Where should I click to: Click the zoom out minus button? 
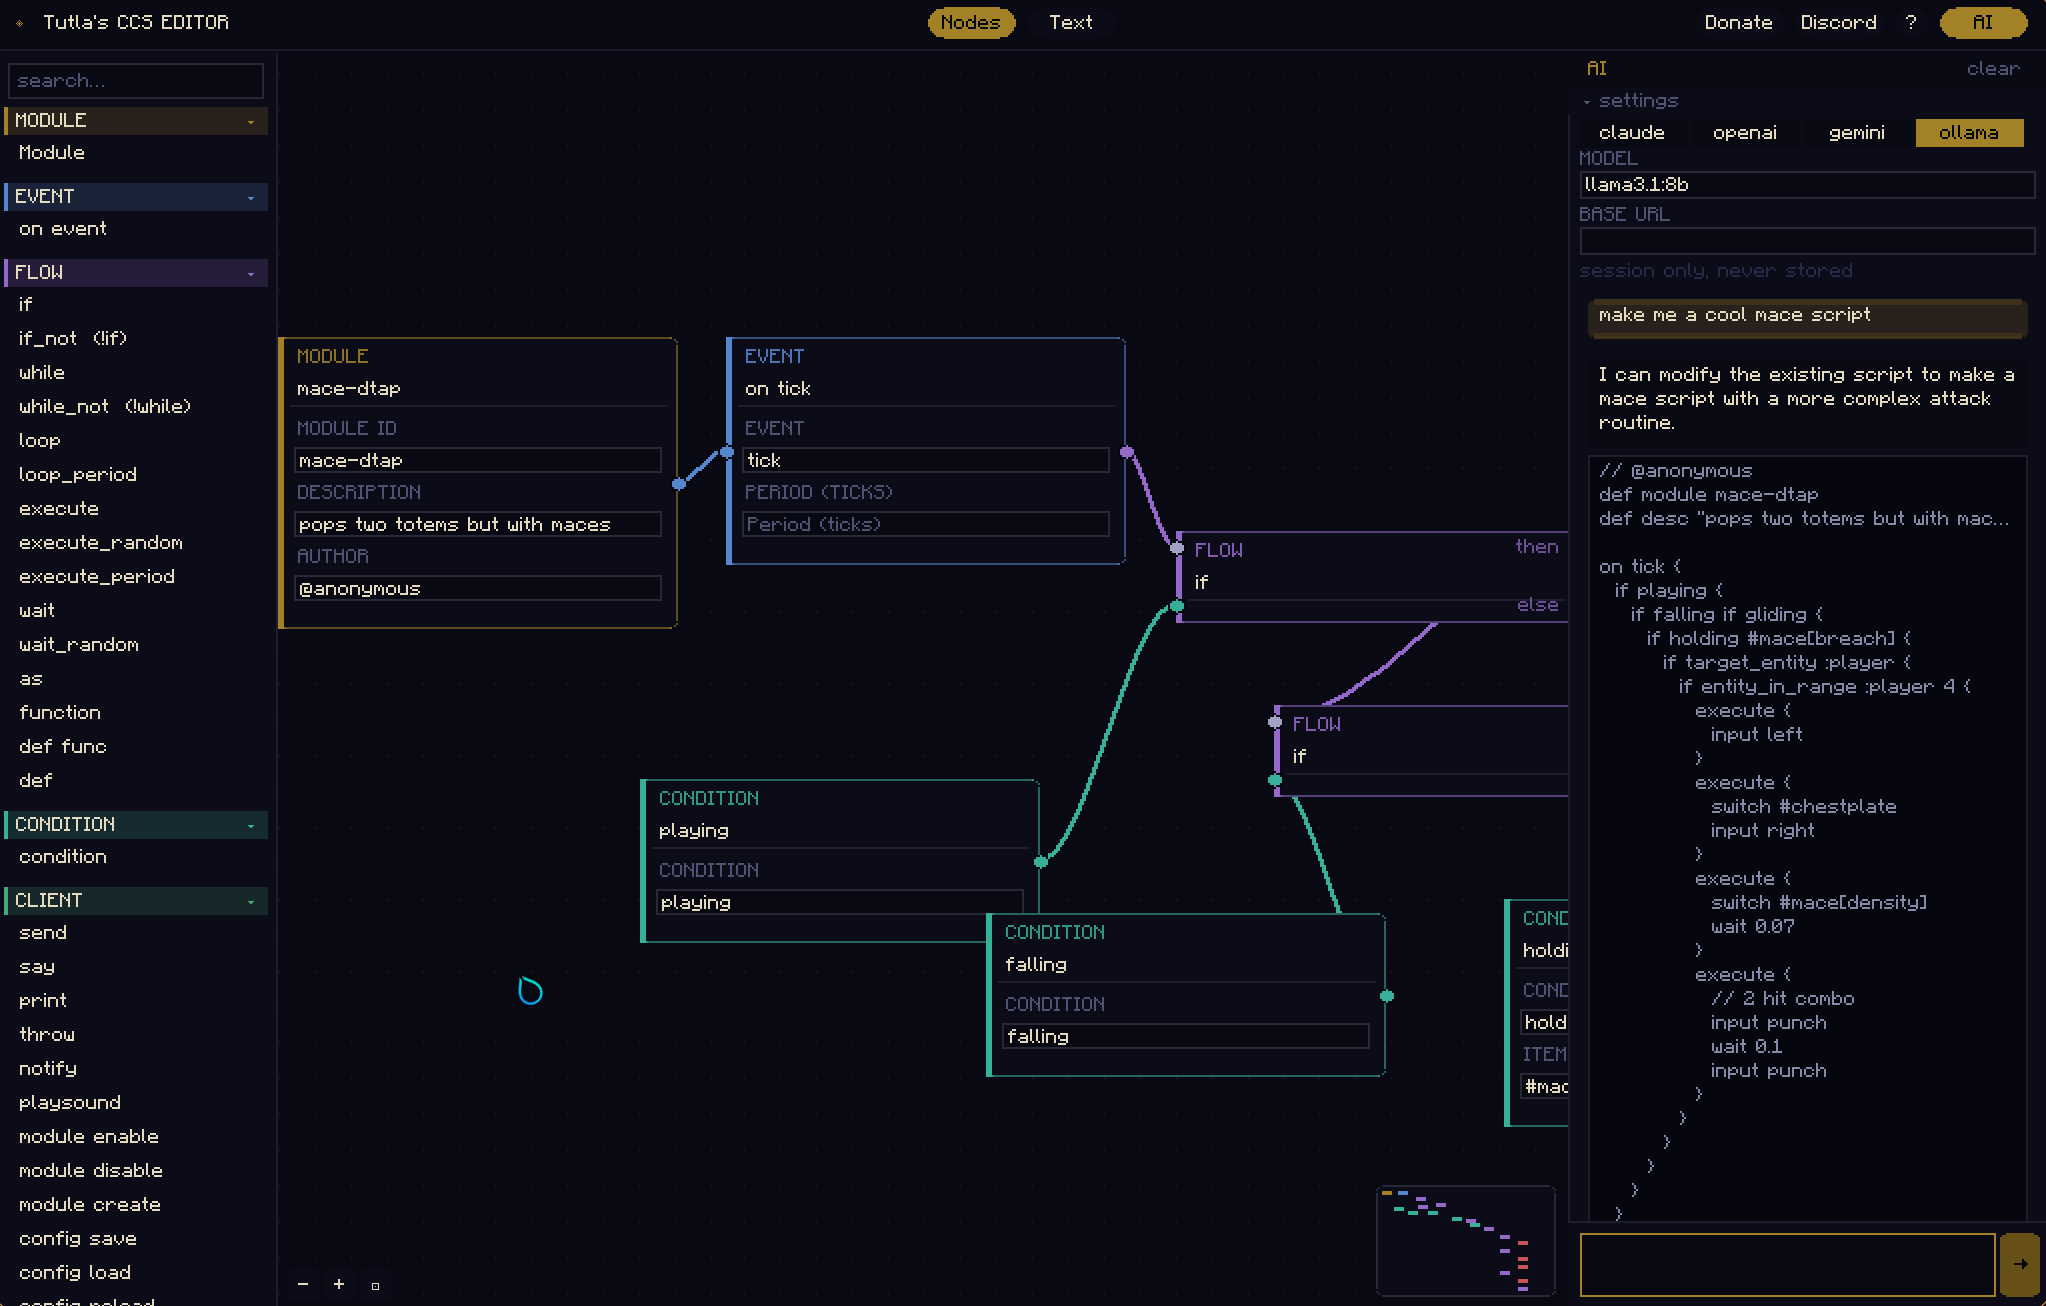(x=303, y=1284)
